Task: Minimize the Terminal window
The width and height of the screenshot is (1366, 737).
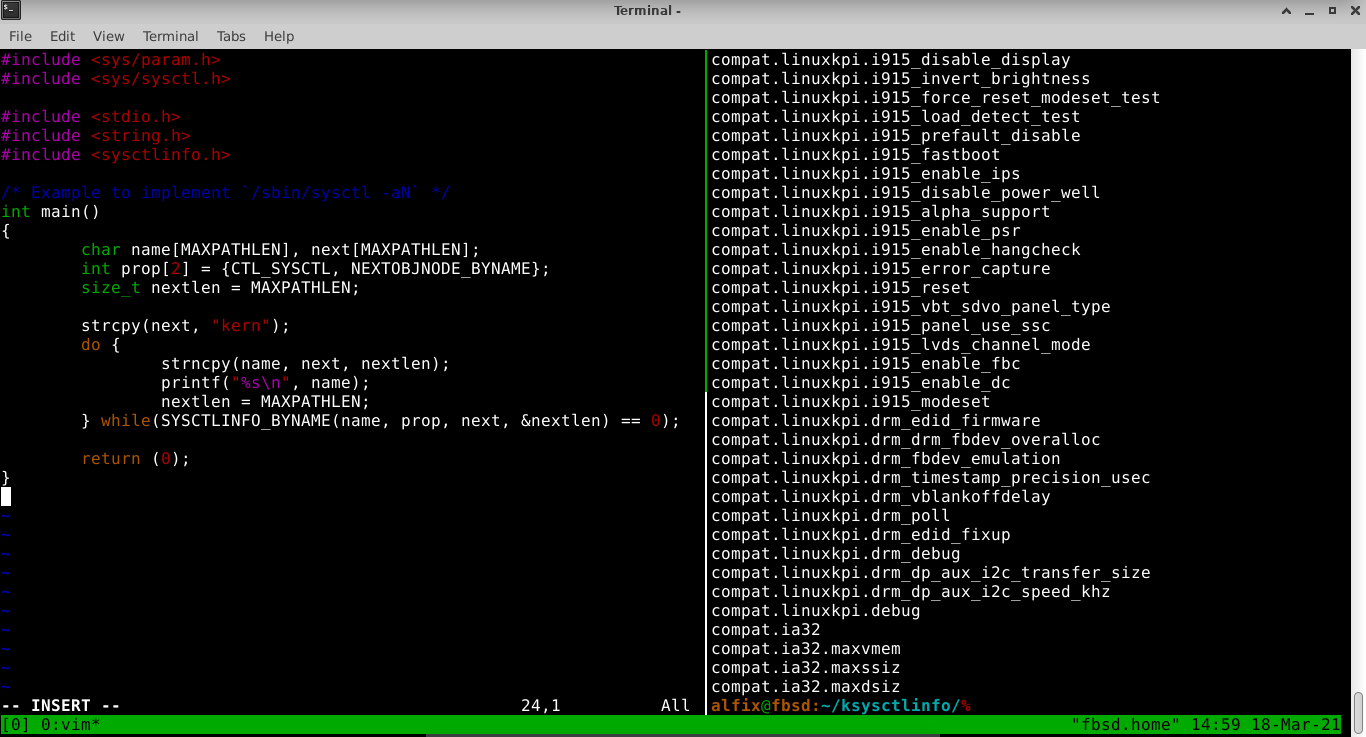Action: tap(1308, 11)
